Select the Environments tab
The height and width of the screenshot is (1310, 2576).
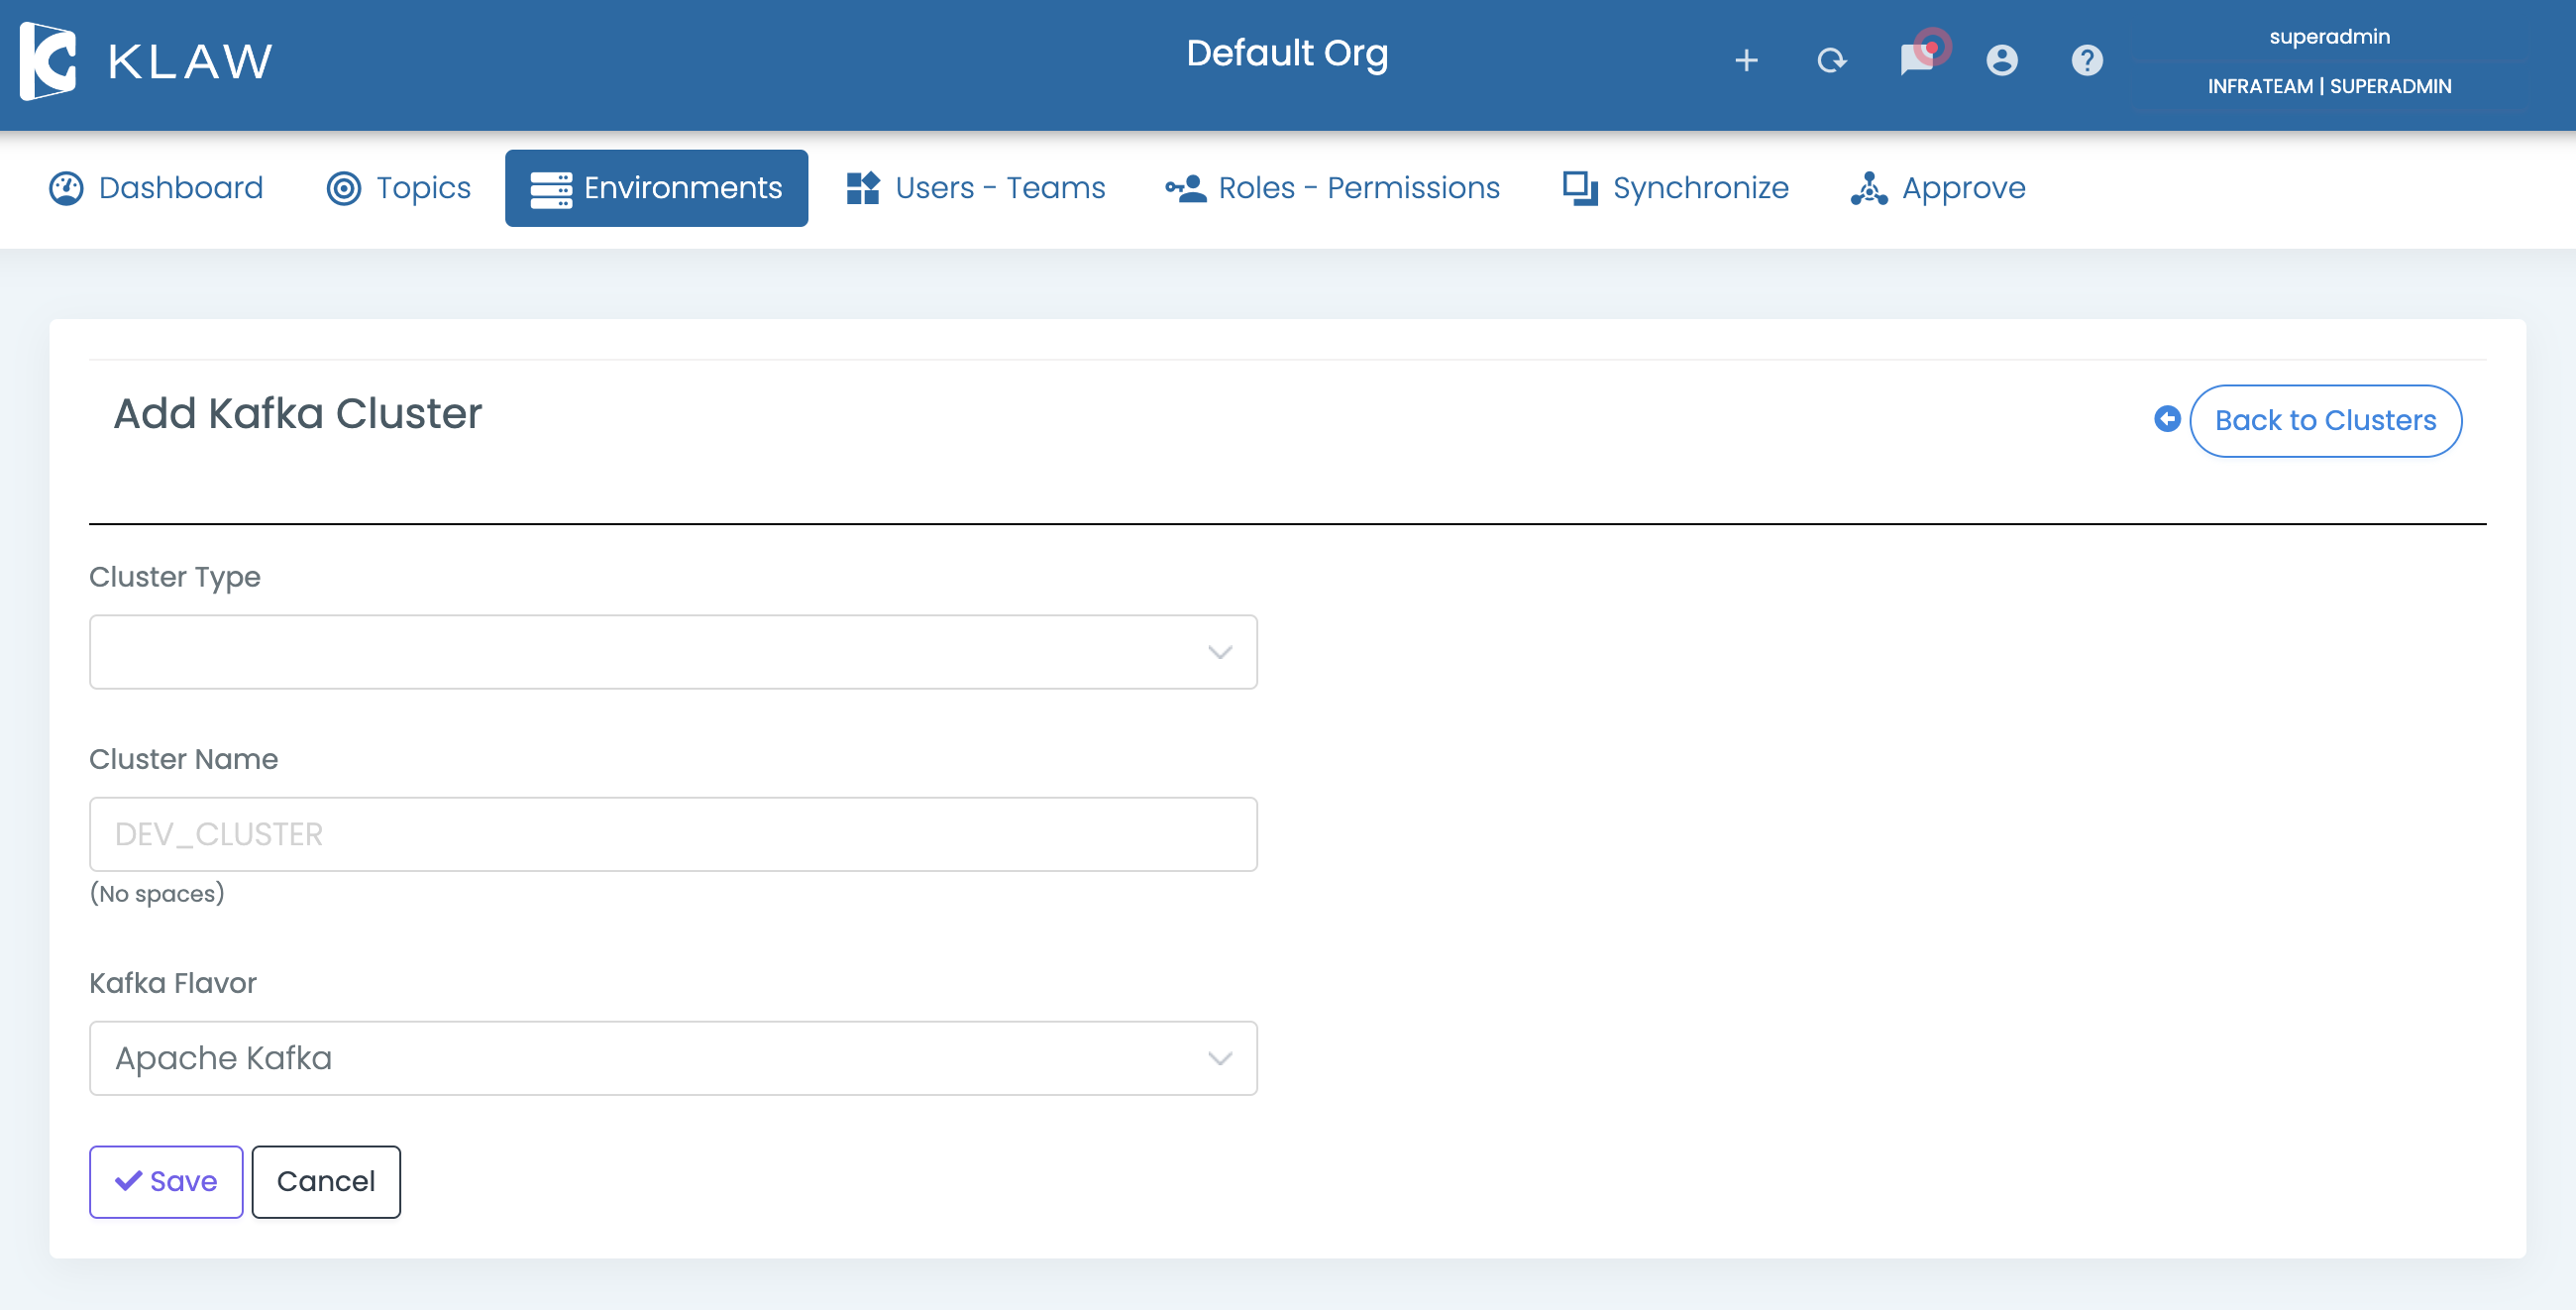click(656, 188)
